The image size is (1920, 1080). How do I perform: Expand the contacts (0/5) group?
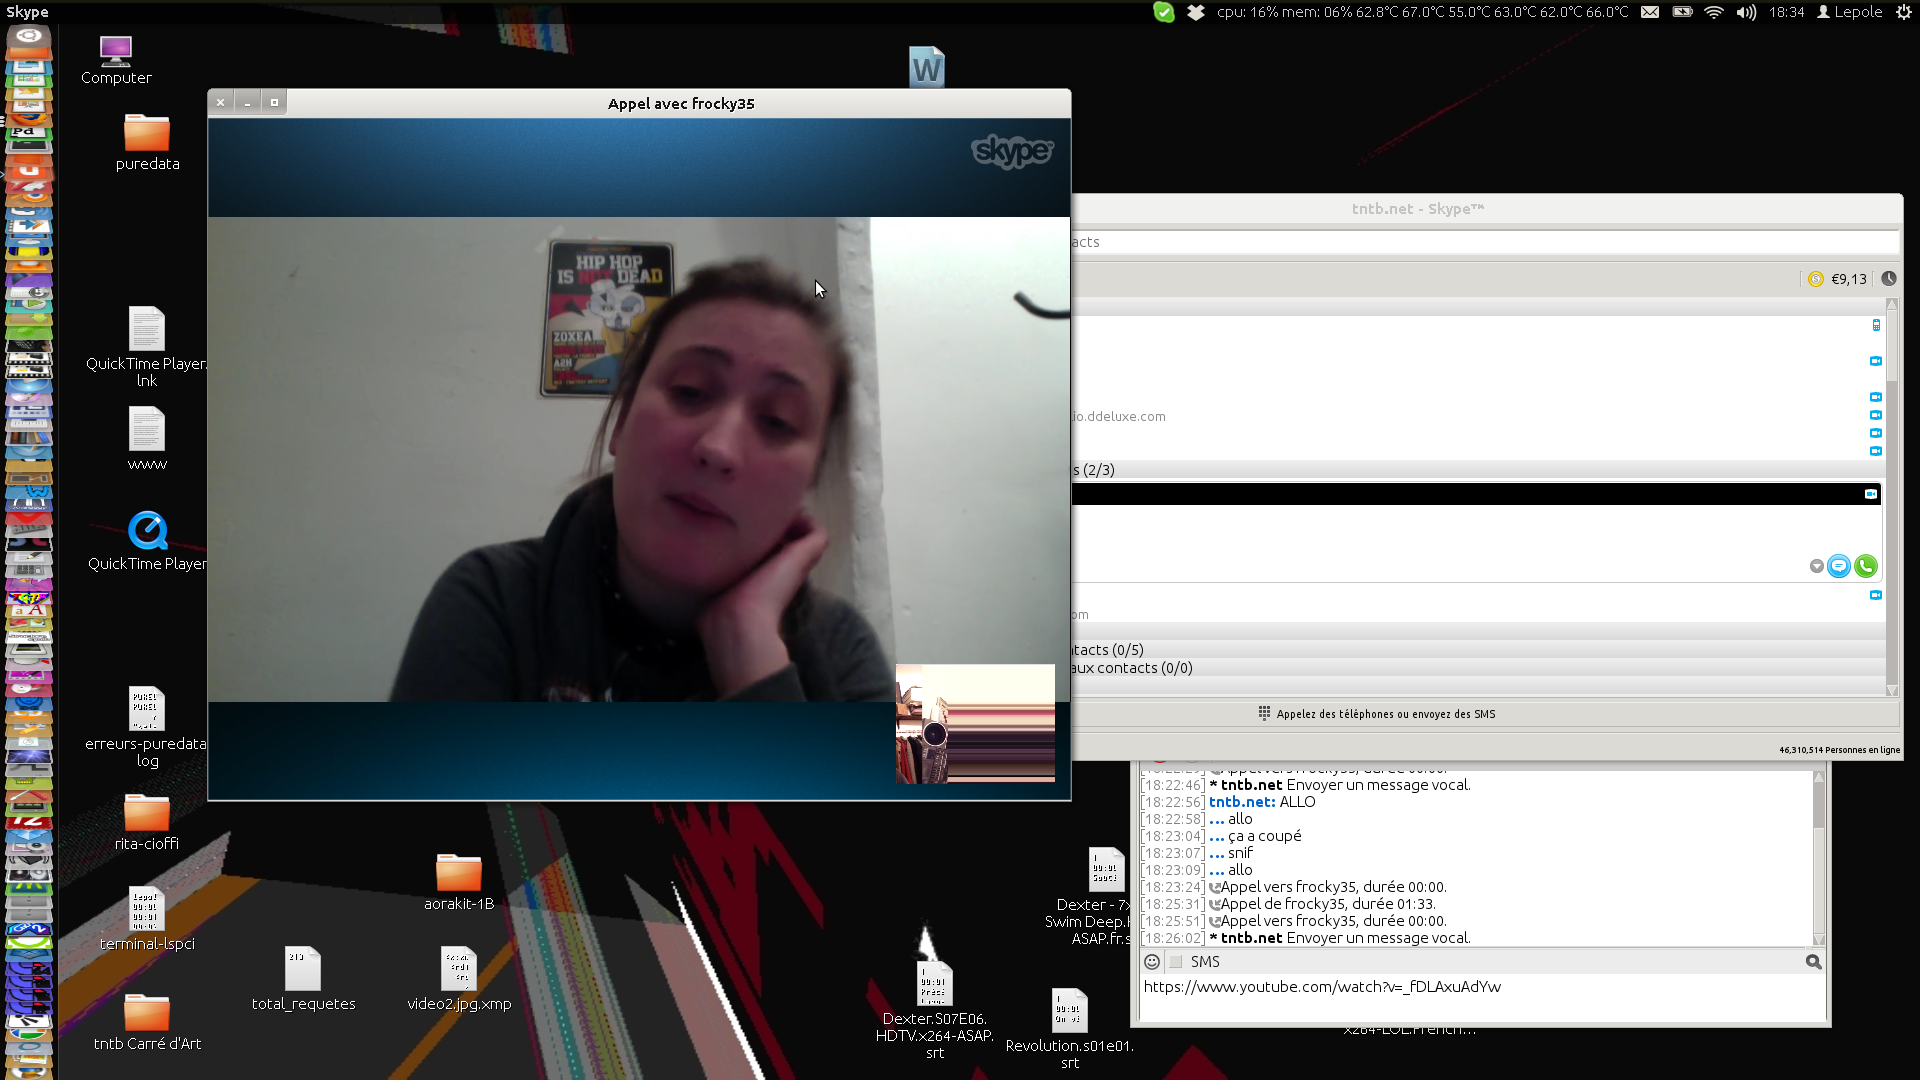[1106, 650]
